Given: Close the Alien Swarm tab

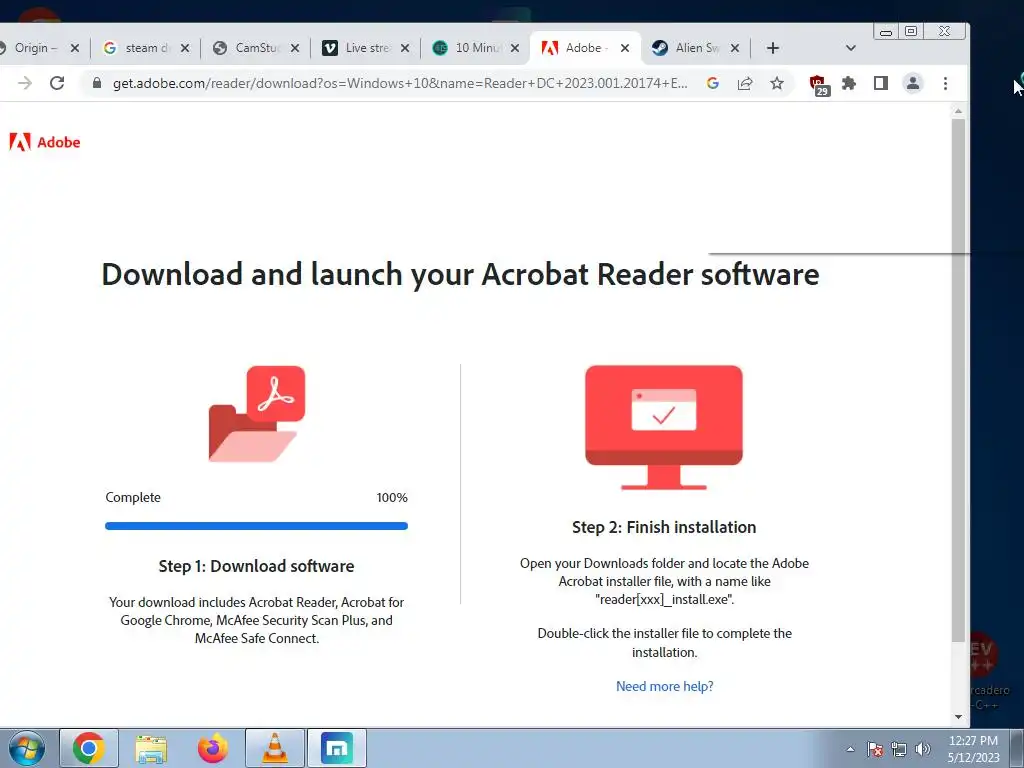Looking at the screenshot, I should tap(735, 48).
